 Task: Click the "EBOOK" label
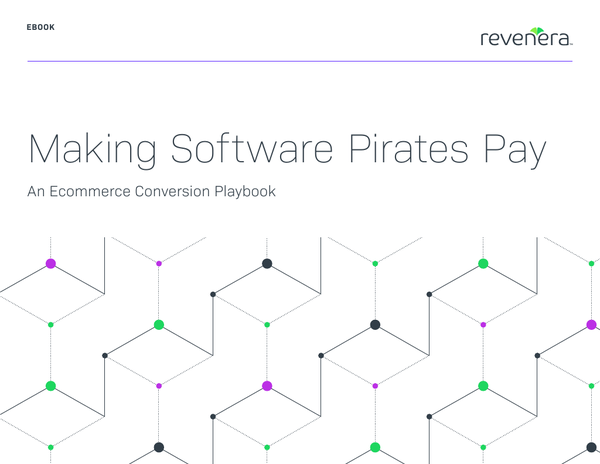coord(41,27)
